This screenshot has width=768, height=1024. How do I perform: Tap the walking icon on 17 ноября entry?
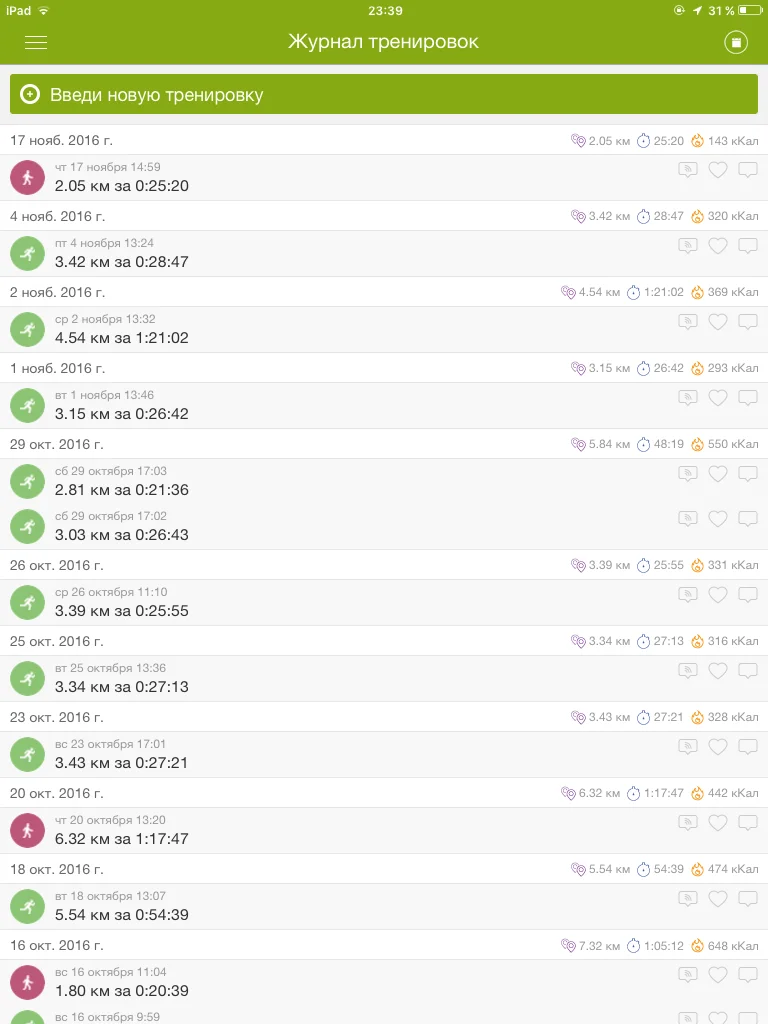pos(28,177)
